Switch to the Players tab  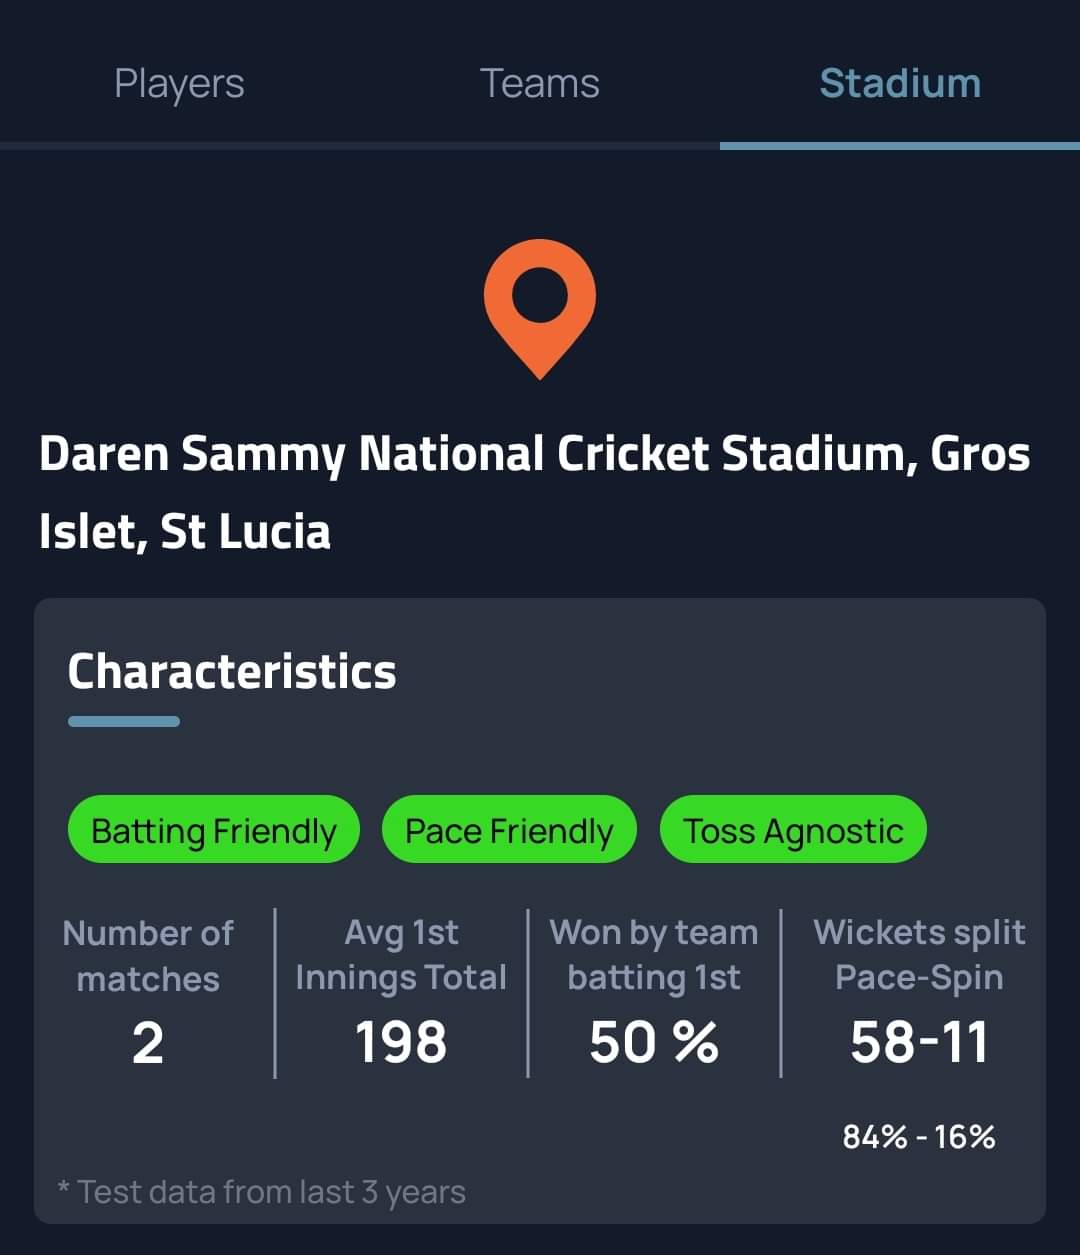tap(179, 83)
